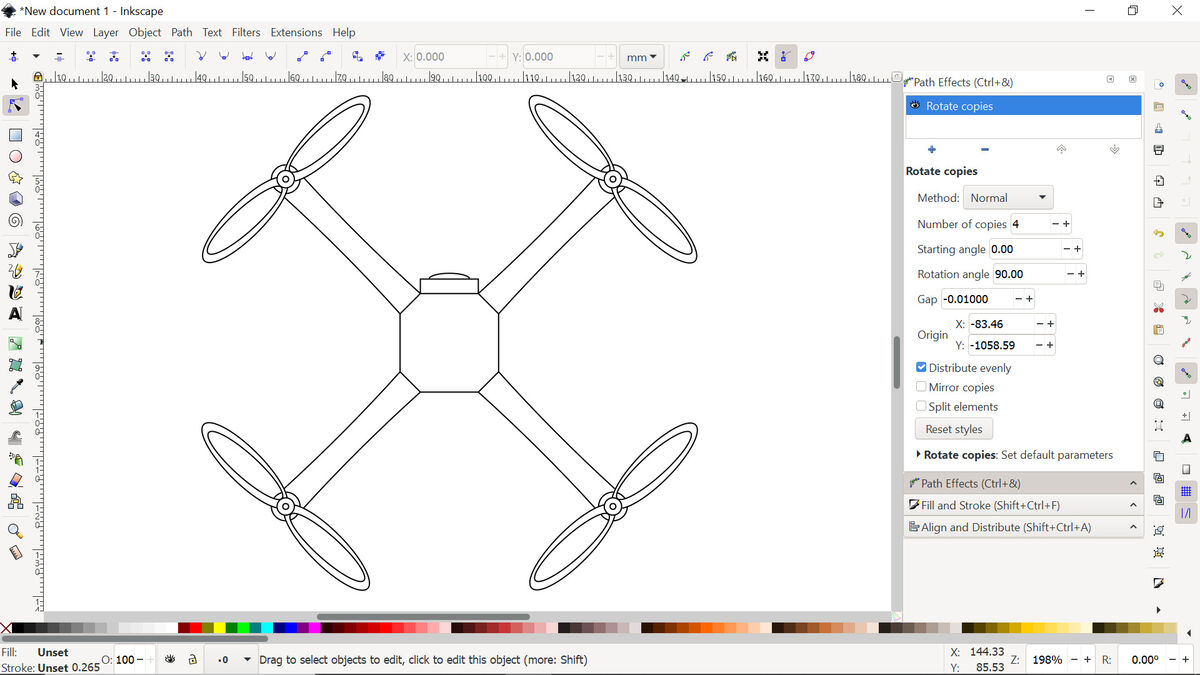Toggle visibility eye of Rotate copies effect
Screen dimensions: 1200x675
[915, 105]
